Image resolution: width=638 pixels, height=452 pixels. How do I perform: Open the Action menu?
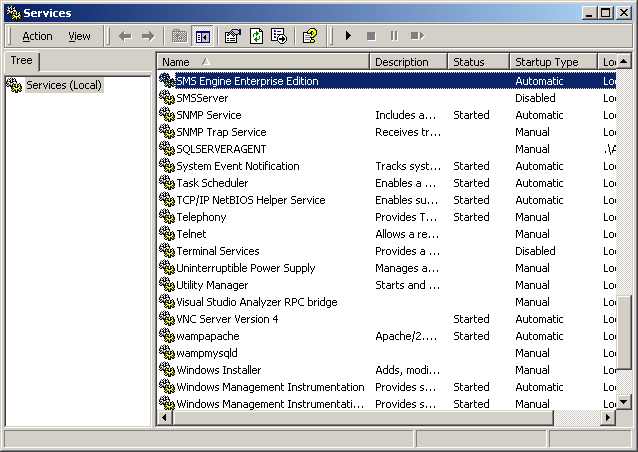click(37, 36)
